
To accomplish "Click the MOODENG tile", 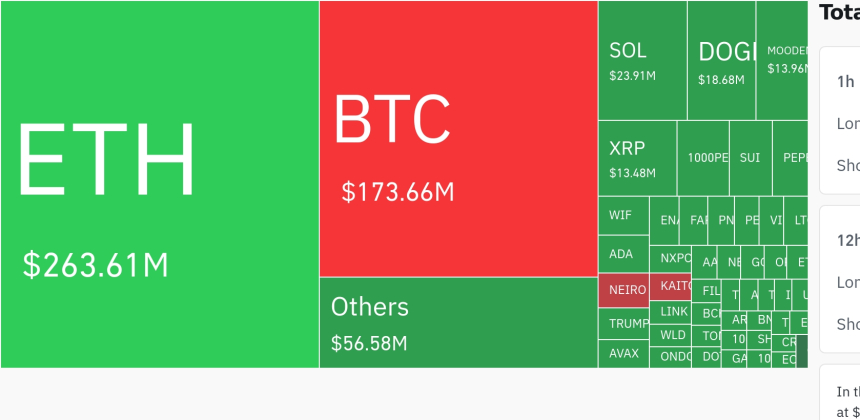I will pos(782,60).
